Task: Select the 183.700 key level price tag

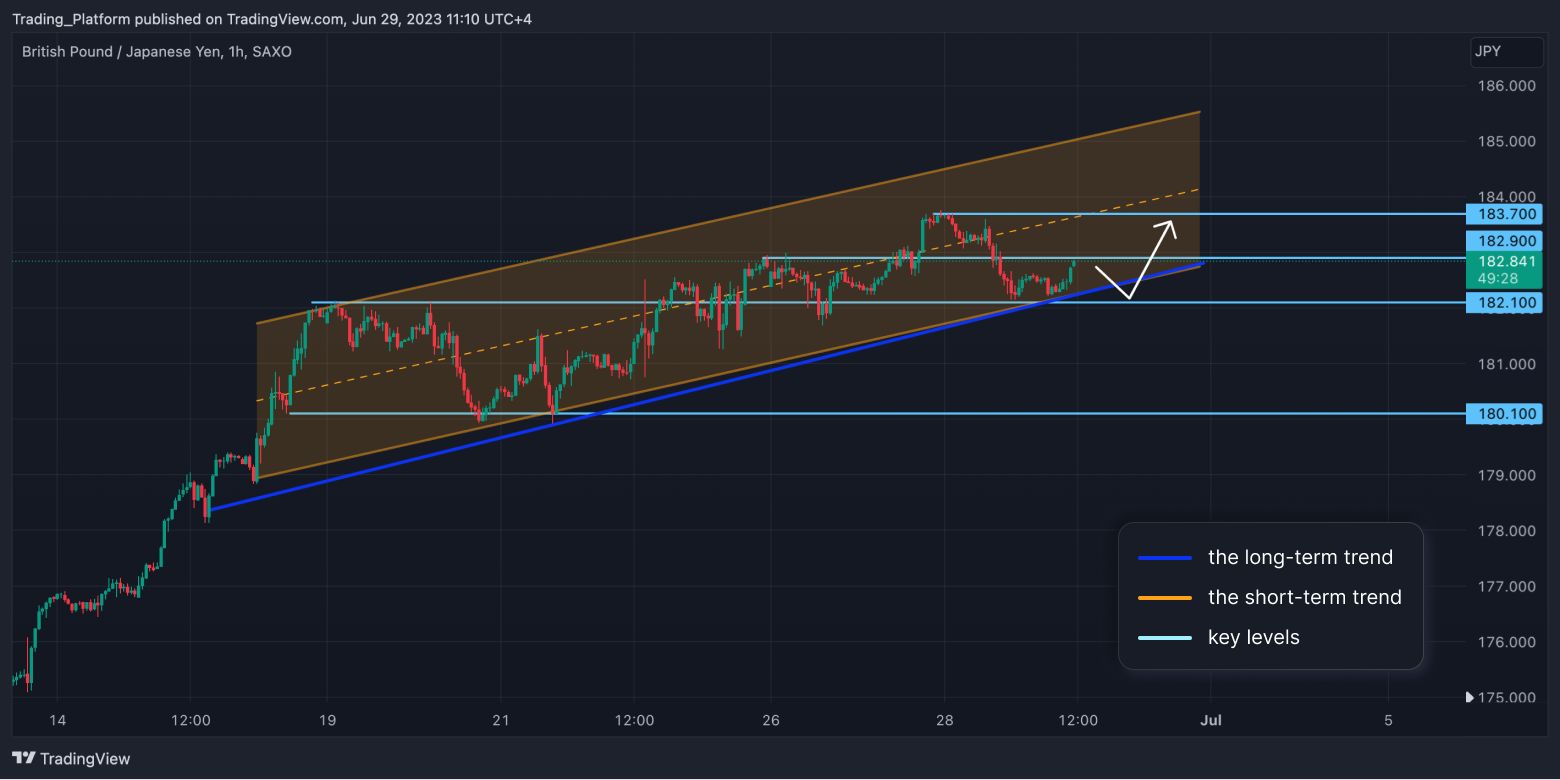Action: (1504, 214)
